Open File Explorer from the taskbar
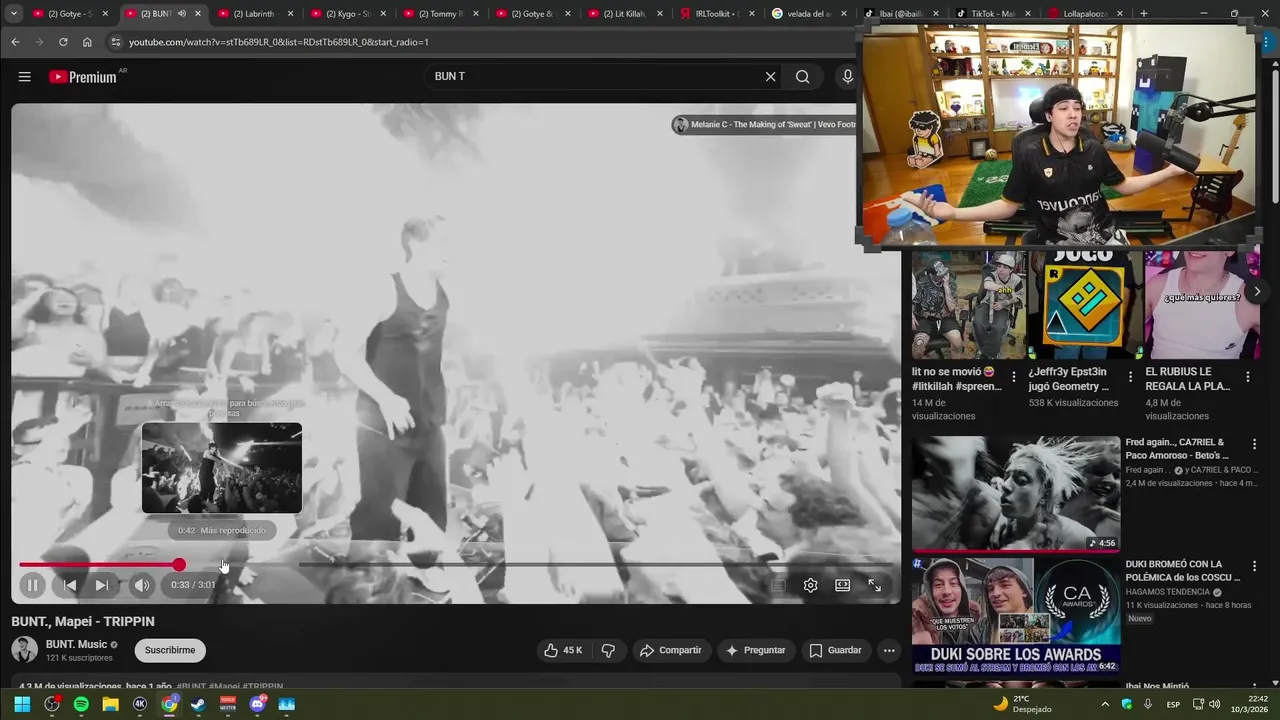Viewport: 1280px width, 720px height. point(110,704)
